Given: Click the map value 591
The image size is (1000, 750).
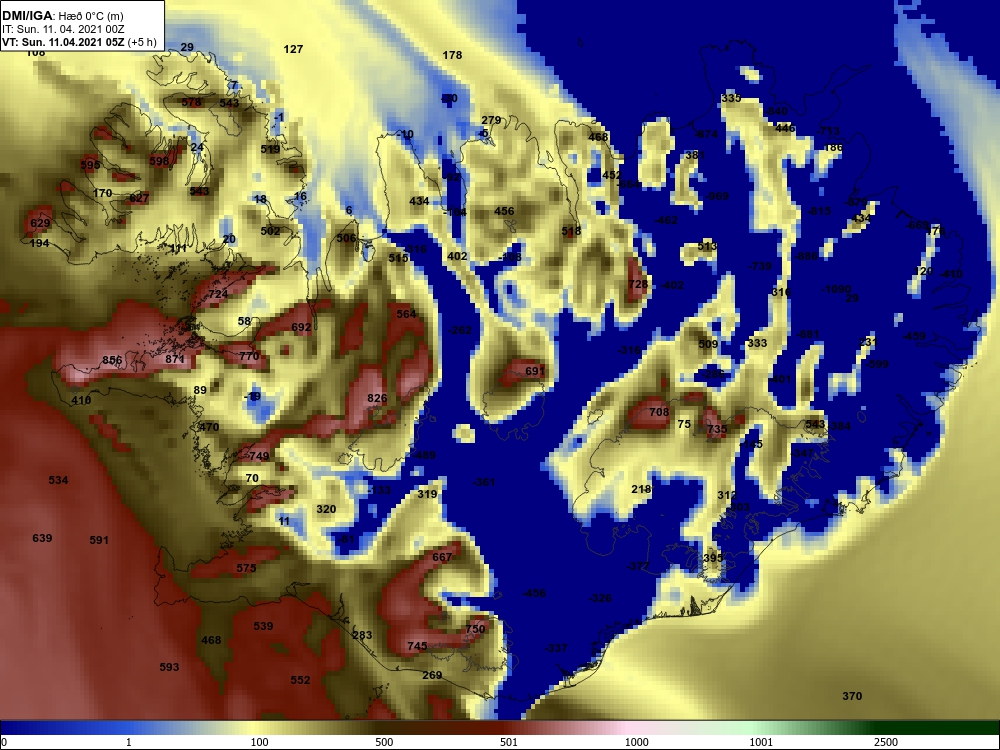Looking at the screenshot, I should 99,540.
